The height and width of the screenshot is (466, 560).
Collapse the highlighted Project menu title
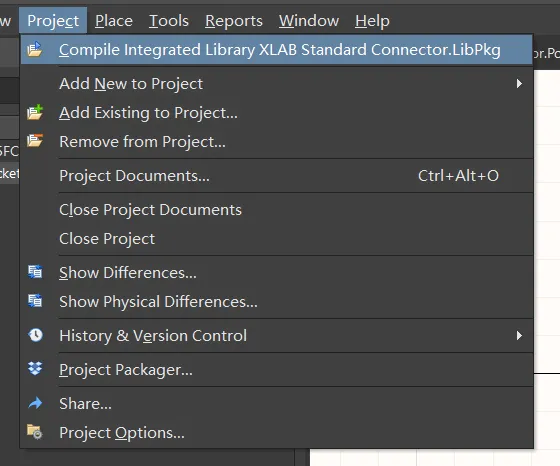pos(53,21)
